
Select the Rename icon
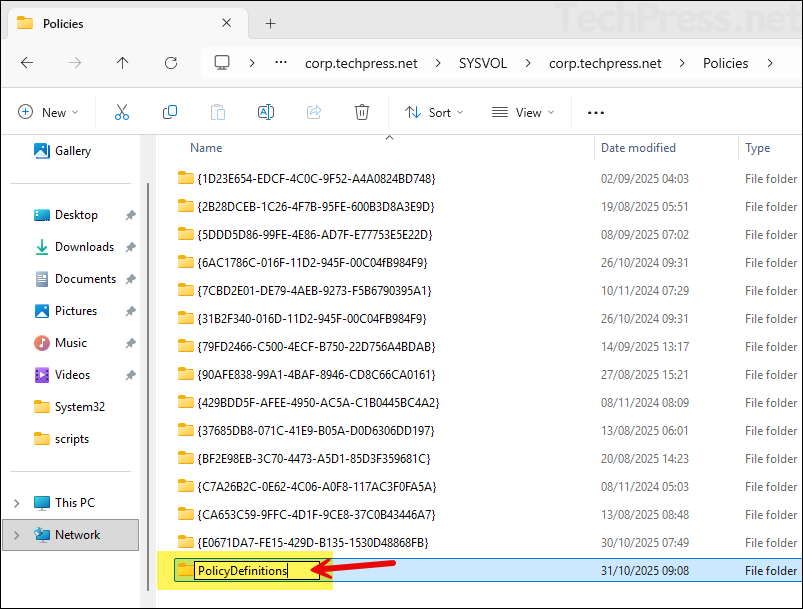click(x=266, y=112)
